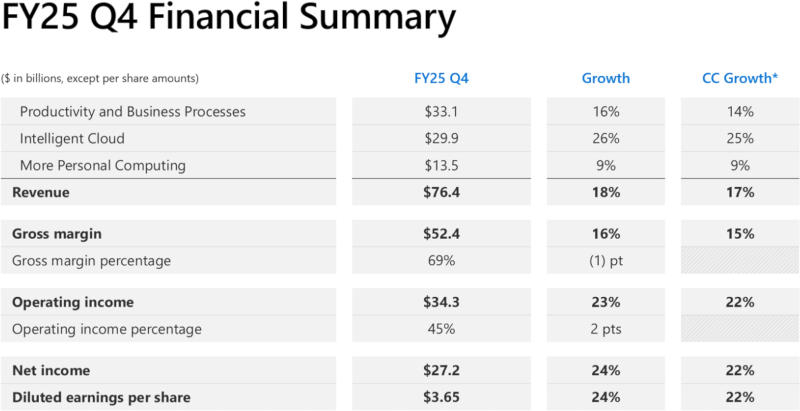Click the FY25 Q4 column header

pyautogui.click(x=441, y=78)
